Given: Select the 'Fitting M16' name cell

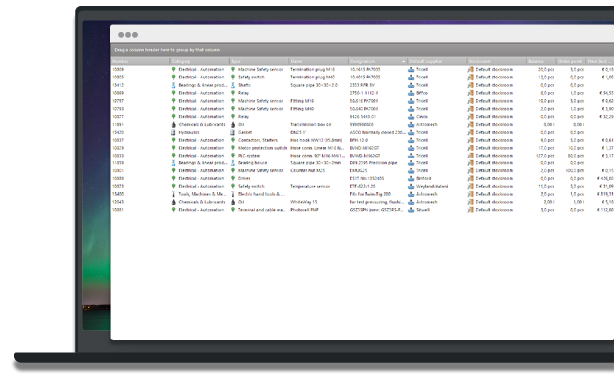Looking at the screenshot, I should click(x=302, y=101).
